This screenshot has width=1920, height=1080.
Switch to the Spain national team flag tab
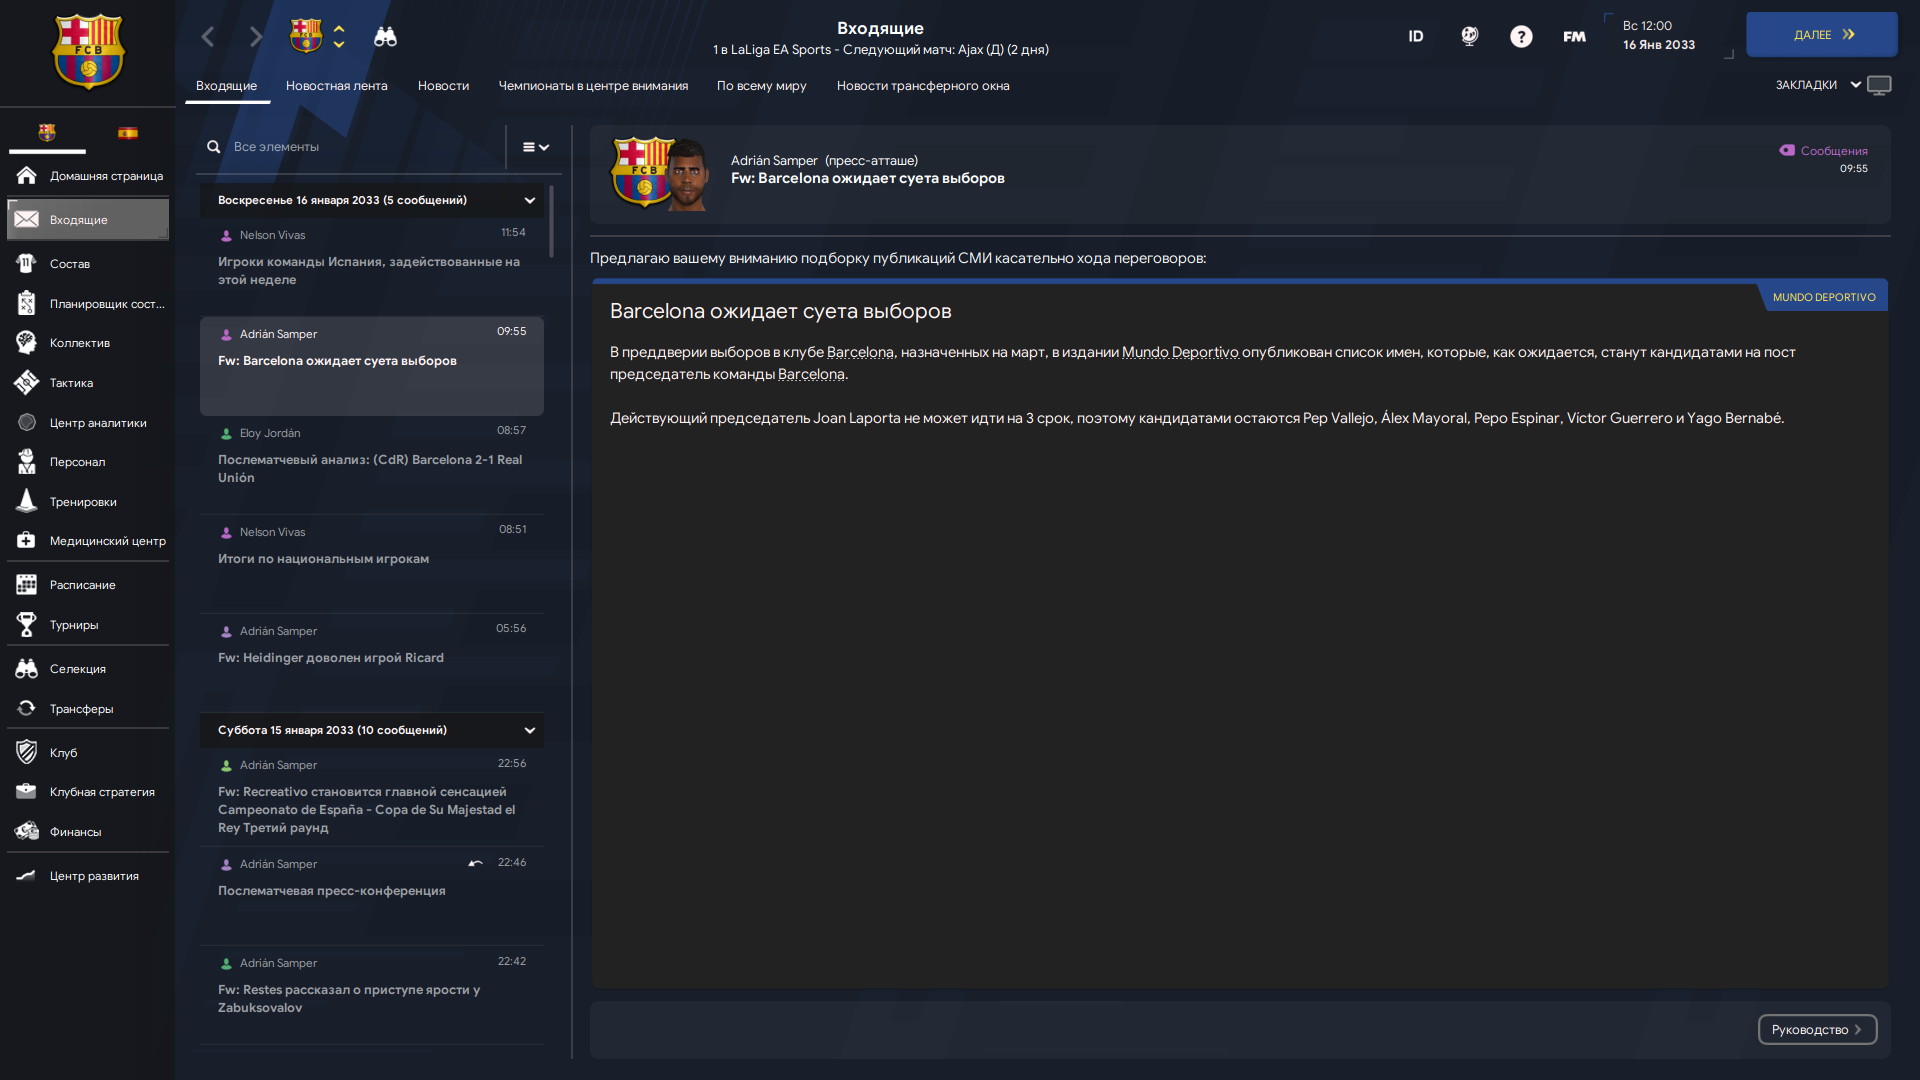128,133
